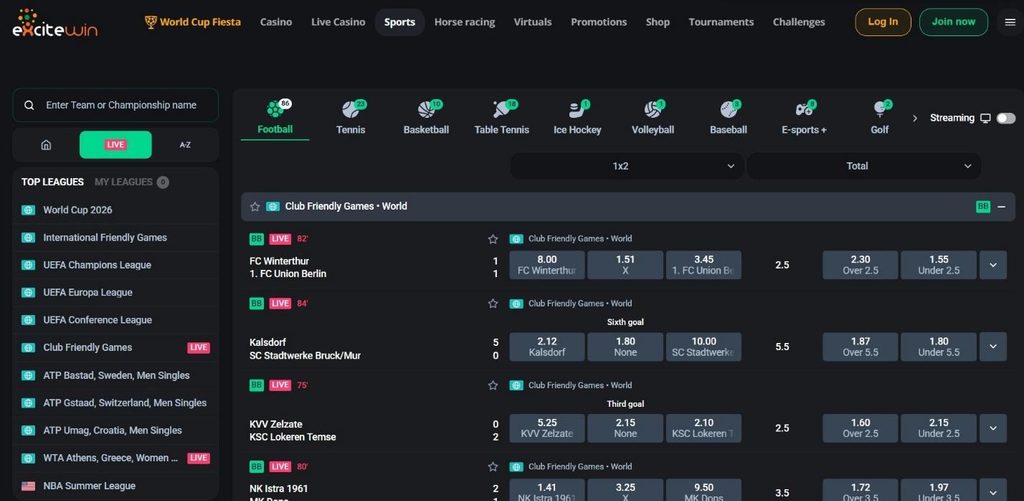Open the Total market dropdown
The image size is (1024, 501).
pyautogui.click(x=863, y=166)
